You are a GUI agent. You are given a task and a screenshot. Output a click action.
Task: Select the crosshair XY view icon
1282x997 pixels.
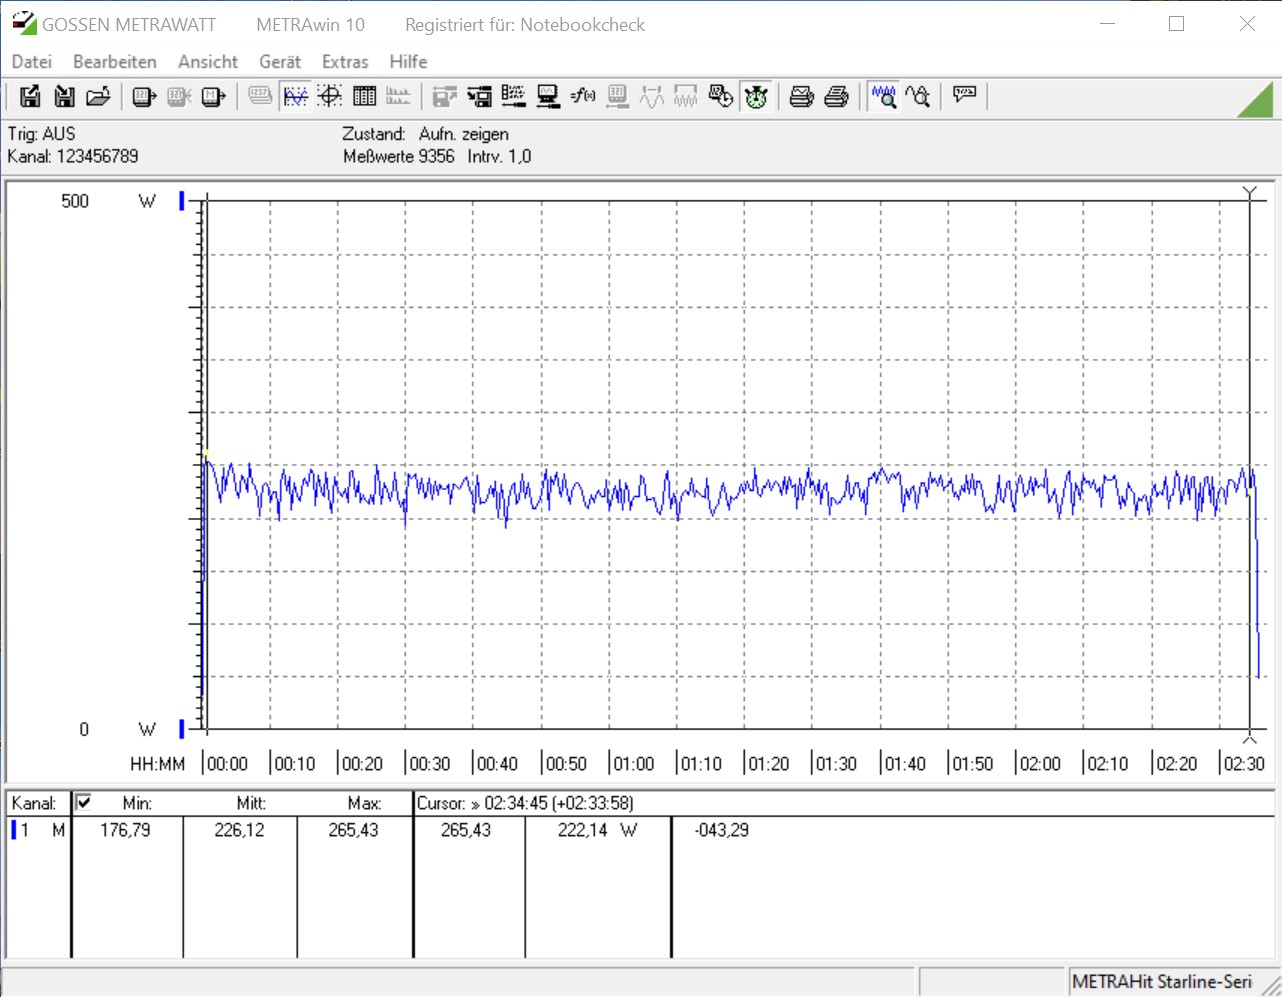click(330, 96)
